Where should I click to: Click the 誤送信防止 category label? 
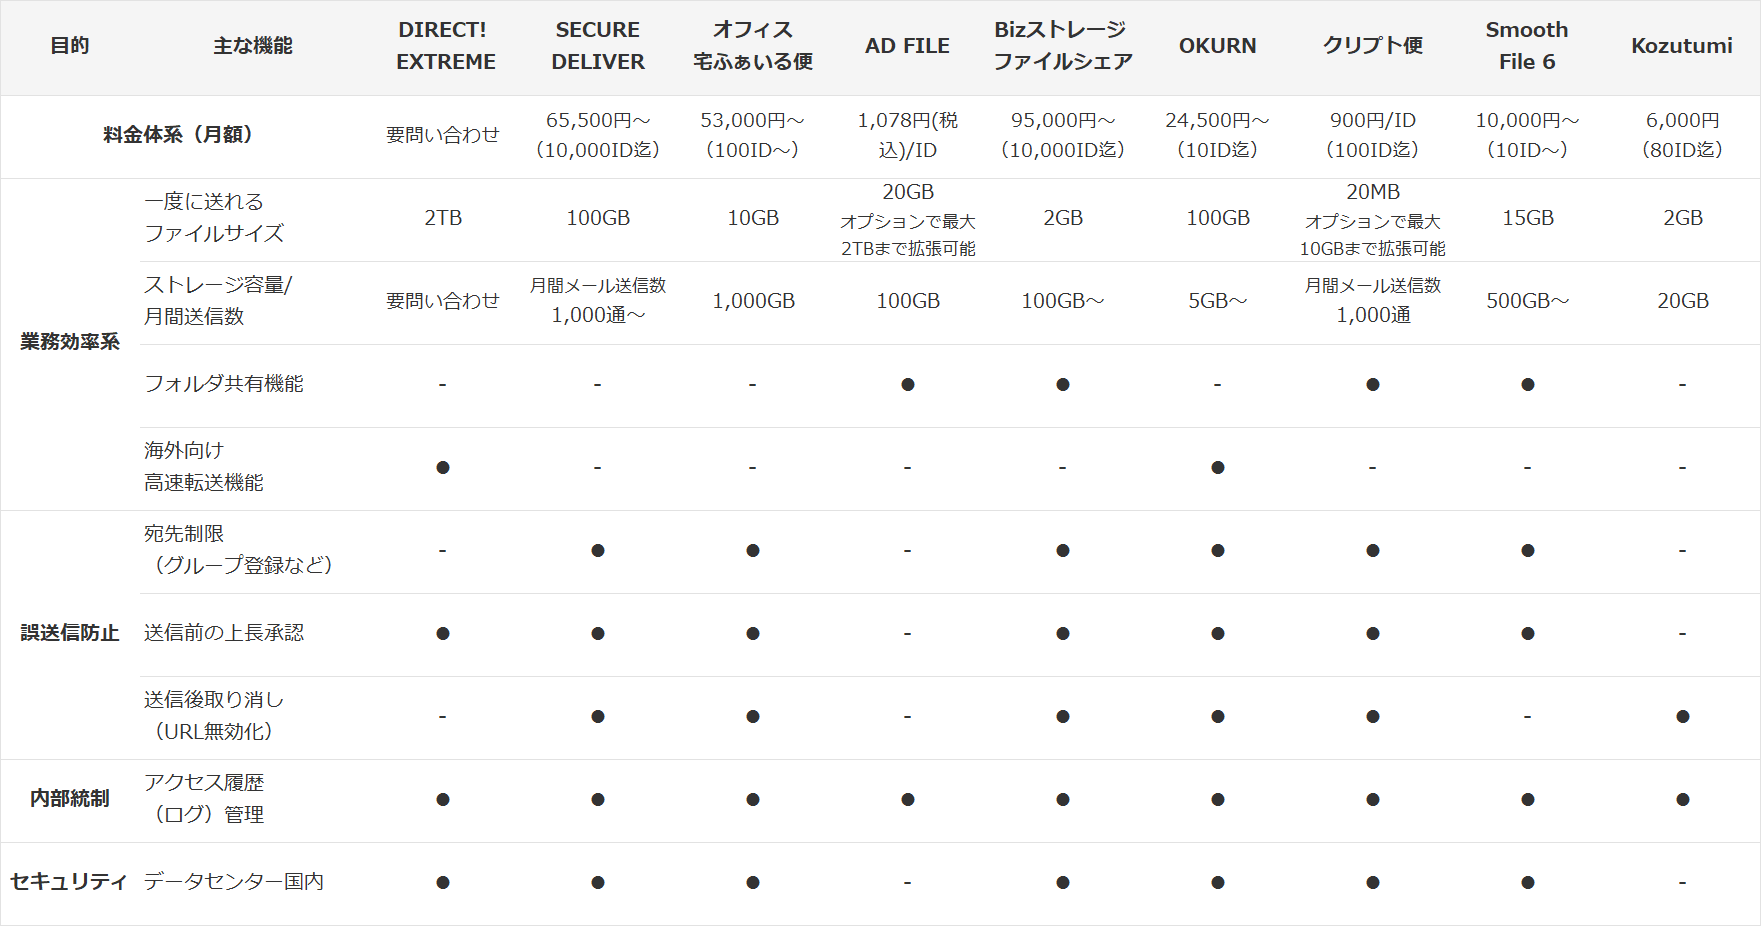(70, 633)
